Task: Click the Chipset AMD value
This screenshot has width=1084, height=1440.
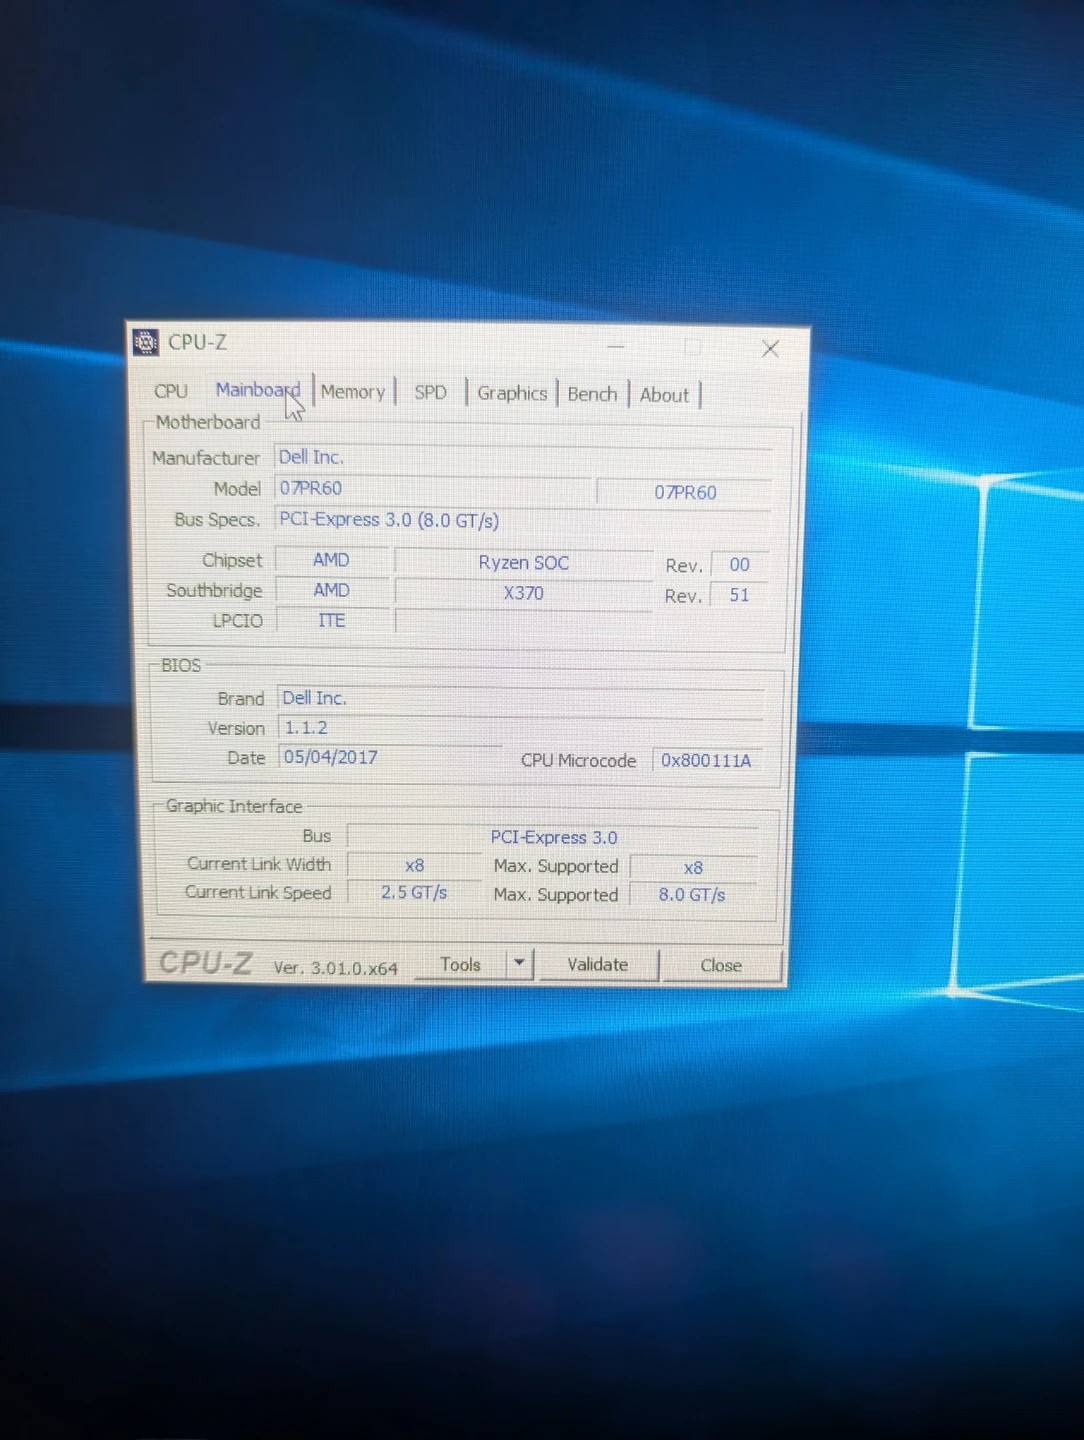Action: (331, 560)
